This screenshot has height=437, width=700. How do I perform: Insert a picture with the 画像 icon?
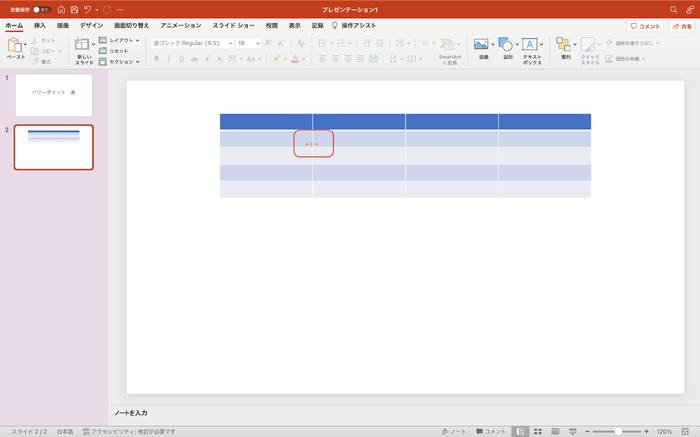click(x=481, y=44)
